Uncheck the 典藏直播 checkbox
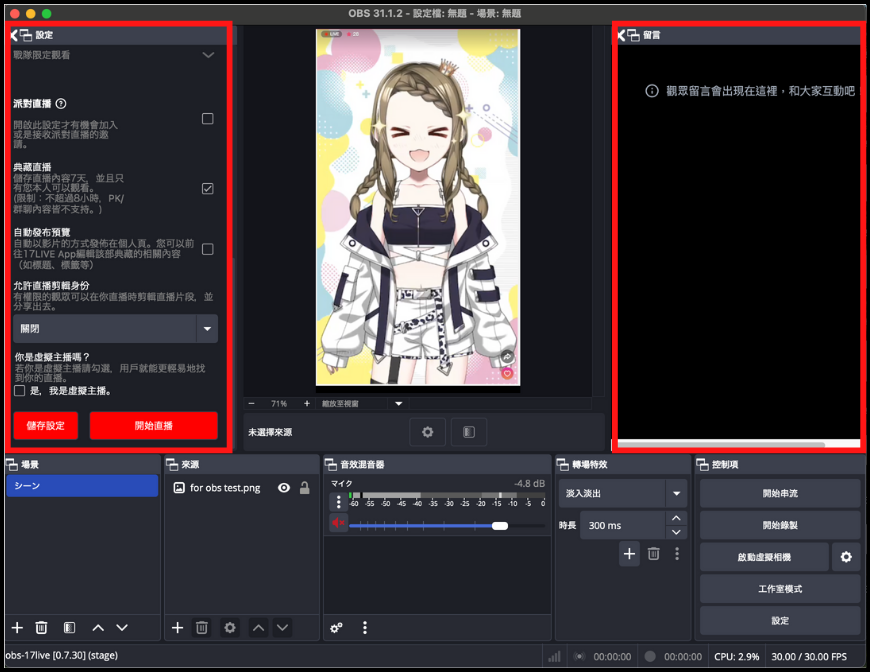Screen dimensions: 870x672 coord(207,189)
